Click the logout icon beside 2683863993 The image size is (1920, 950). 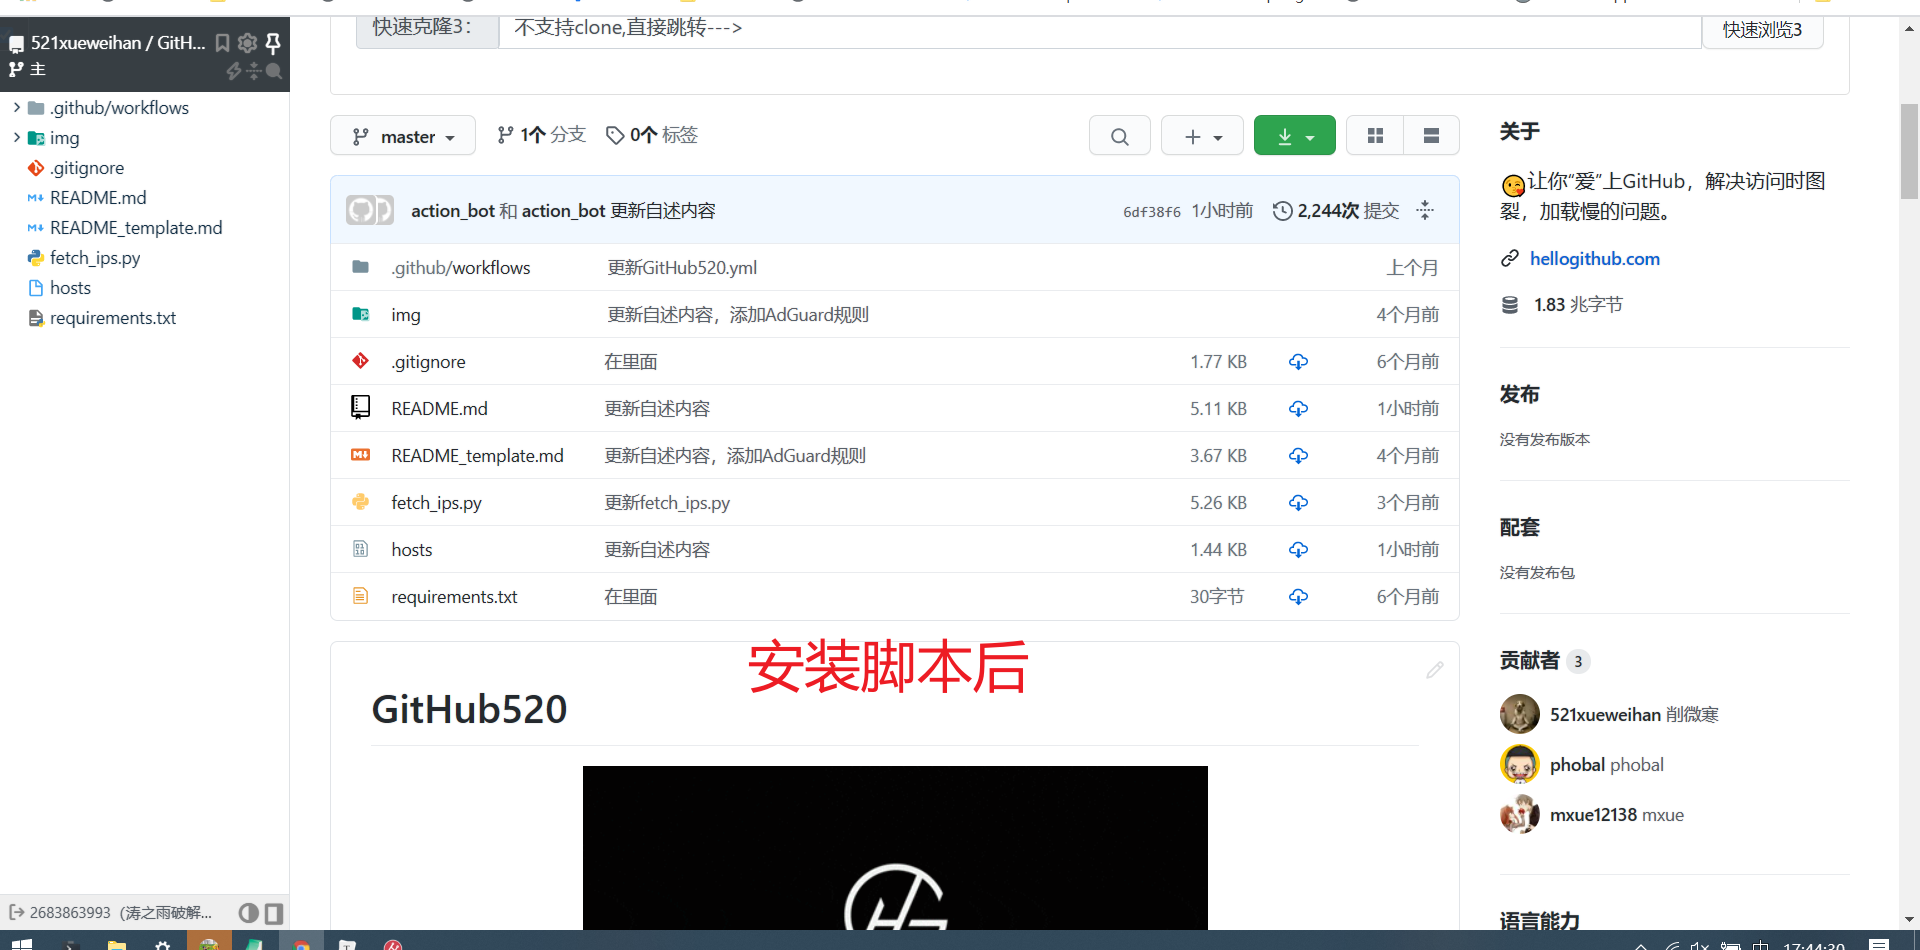tap(16, 912)
